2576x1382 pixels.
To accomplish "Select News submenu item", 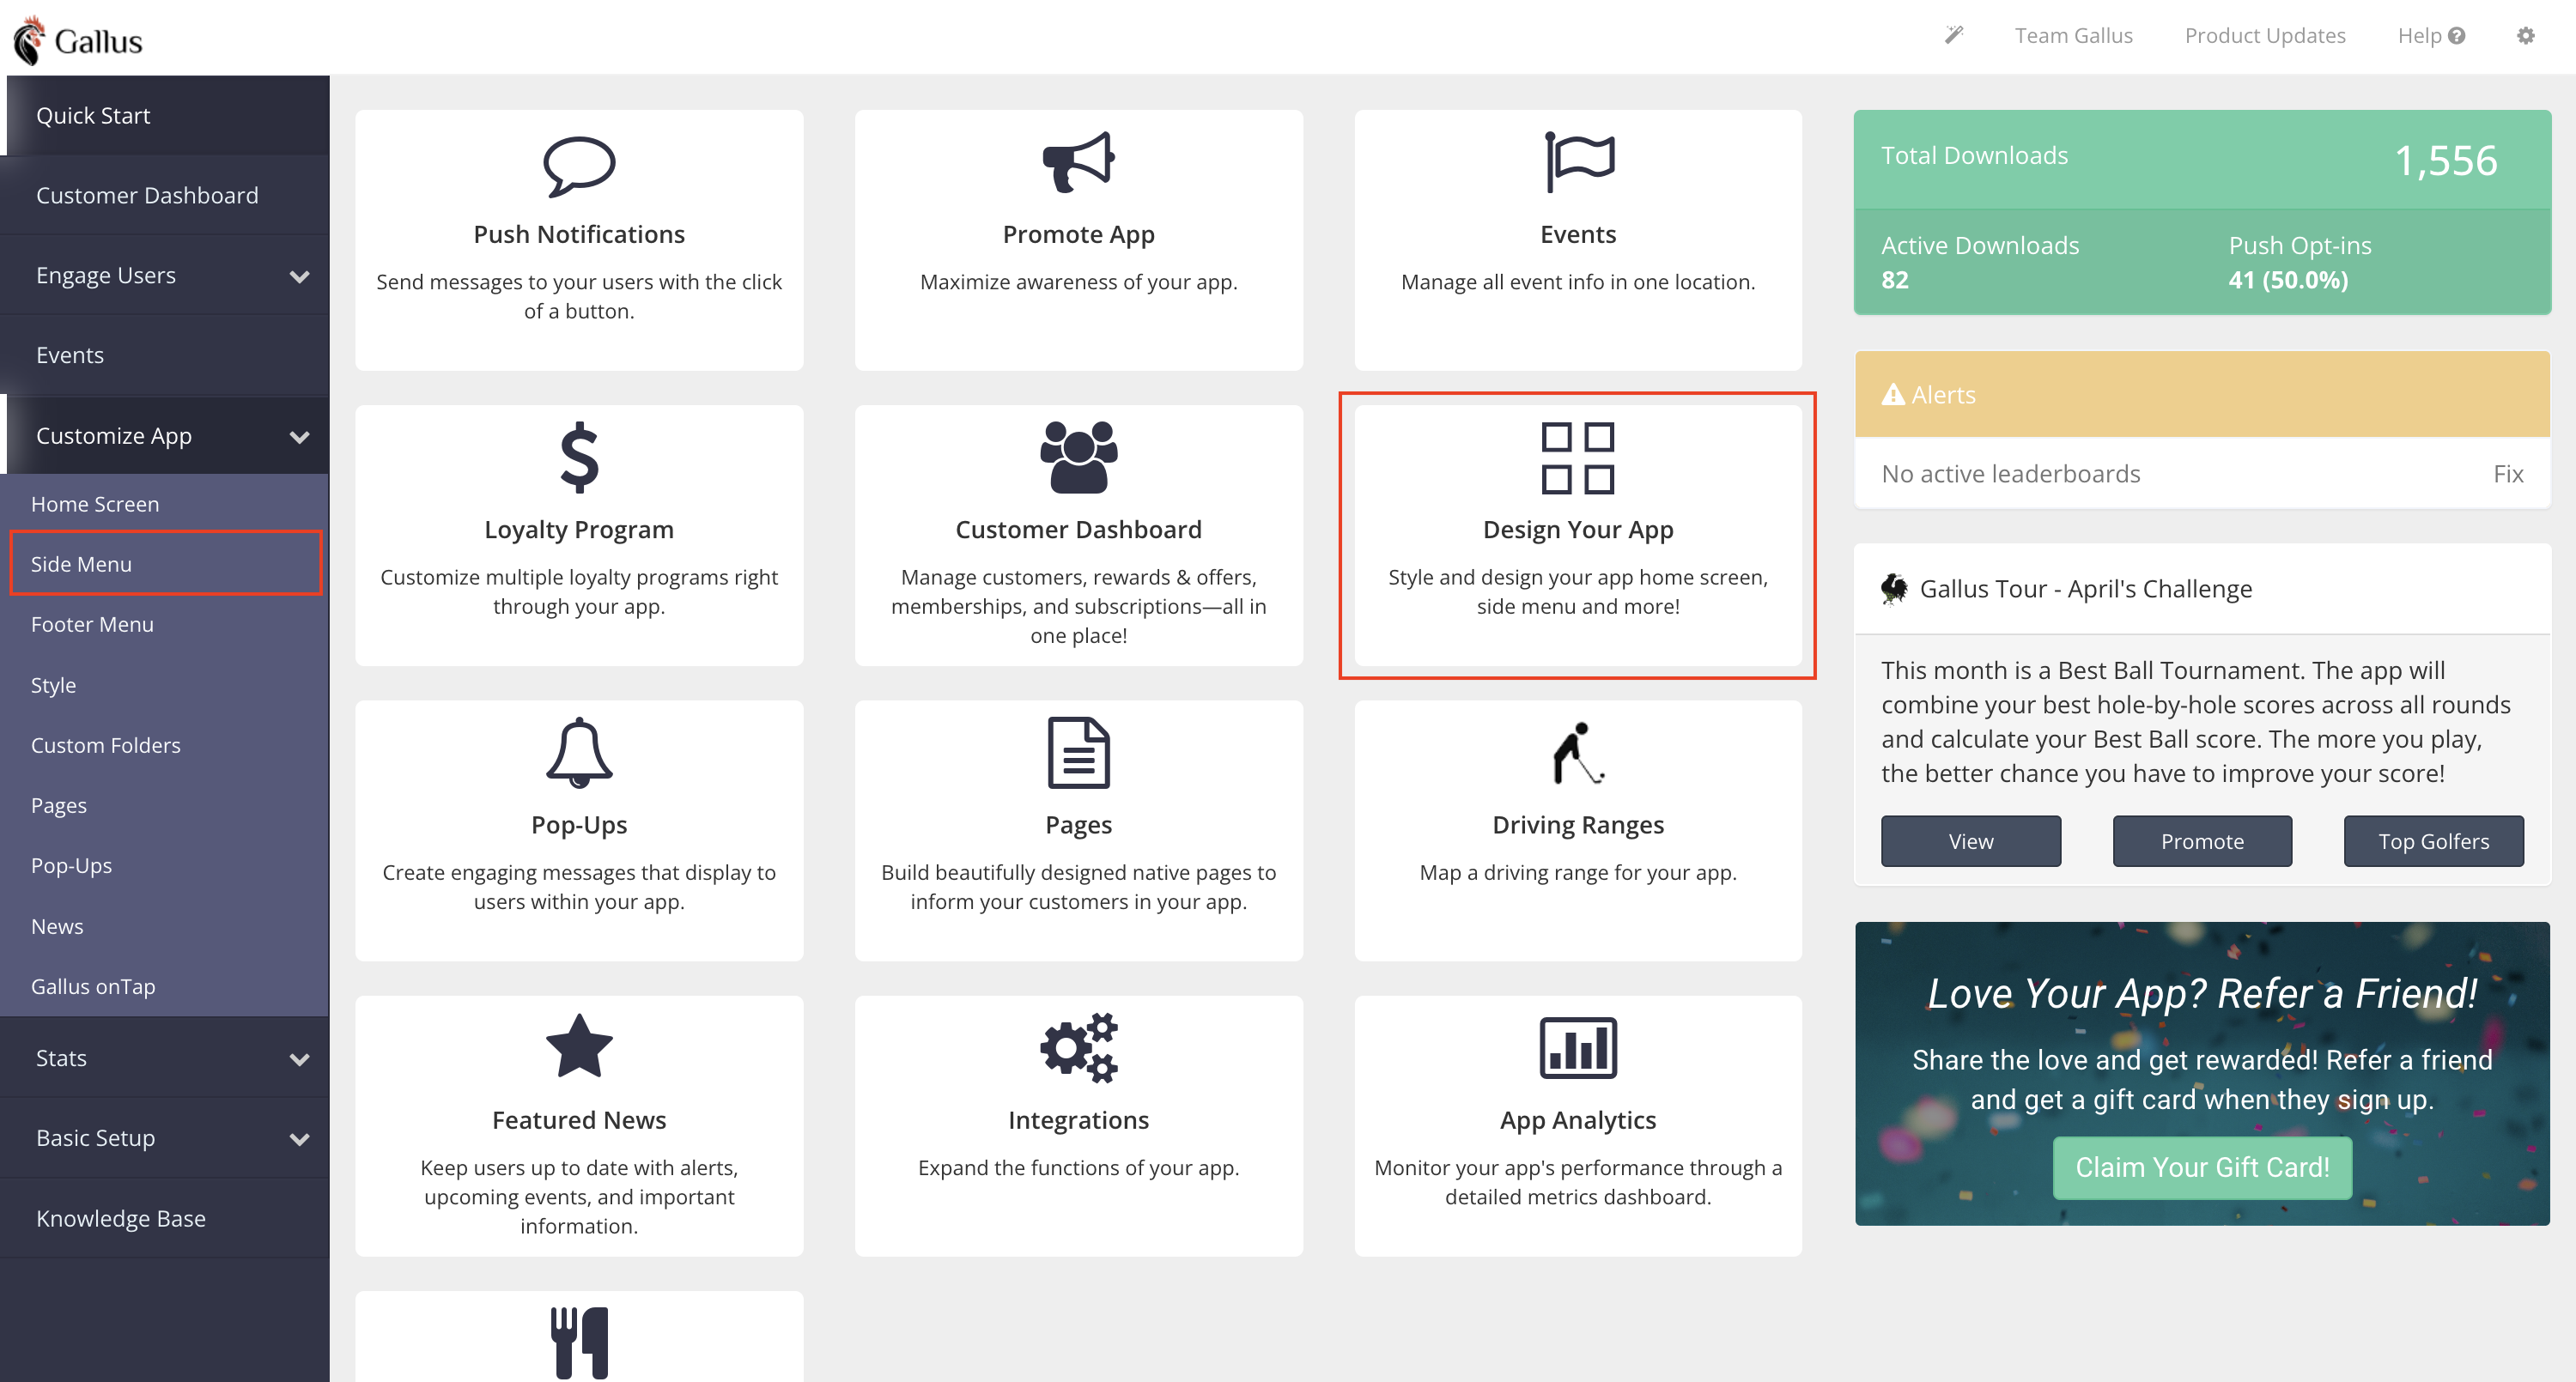I will pyautogui.click(x=165, y=926).
